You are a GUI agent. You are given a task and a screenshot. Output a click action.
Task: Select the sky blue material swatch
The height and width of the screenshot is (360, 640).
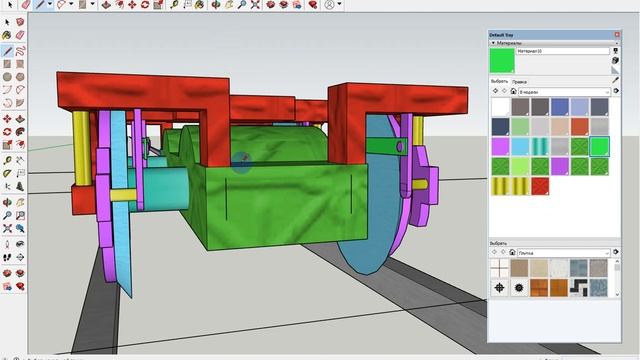point(520,147)
